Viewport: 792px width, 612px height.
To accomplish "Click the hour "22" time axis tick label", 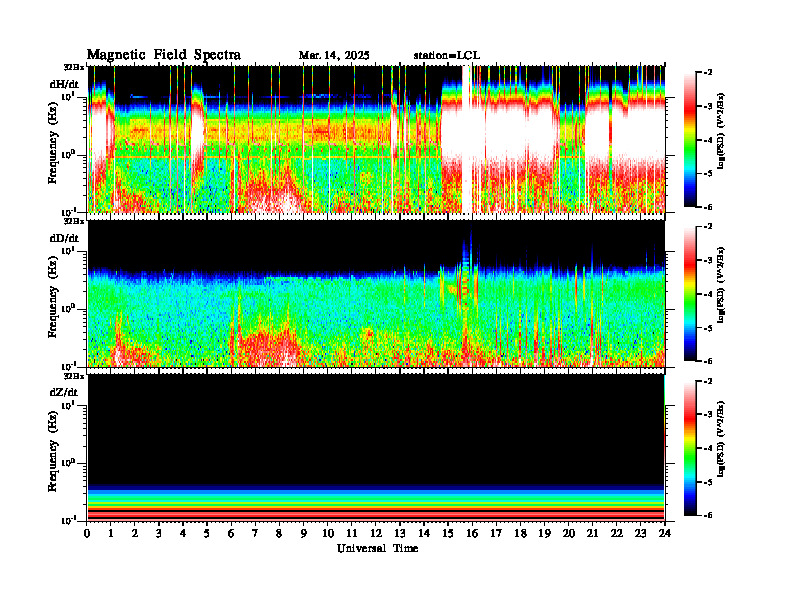I will [617, 534].
